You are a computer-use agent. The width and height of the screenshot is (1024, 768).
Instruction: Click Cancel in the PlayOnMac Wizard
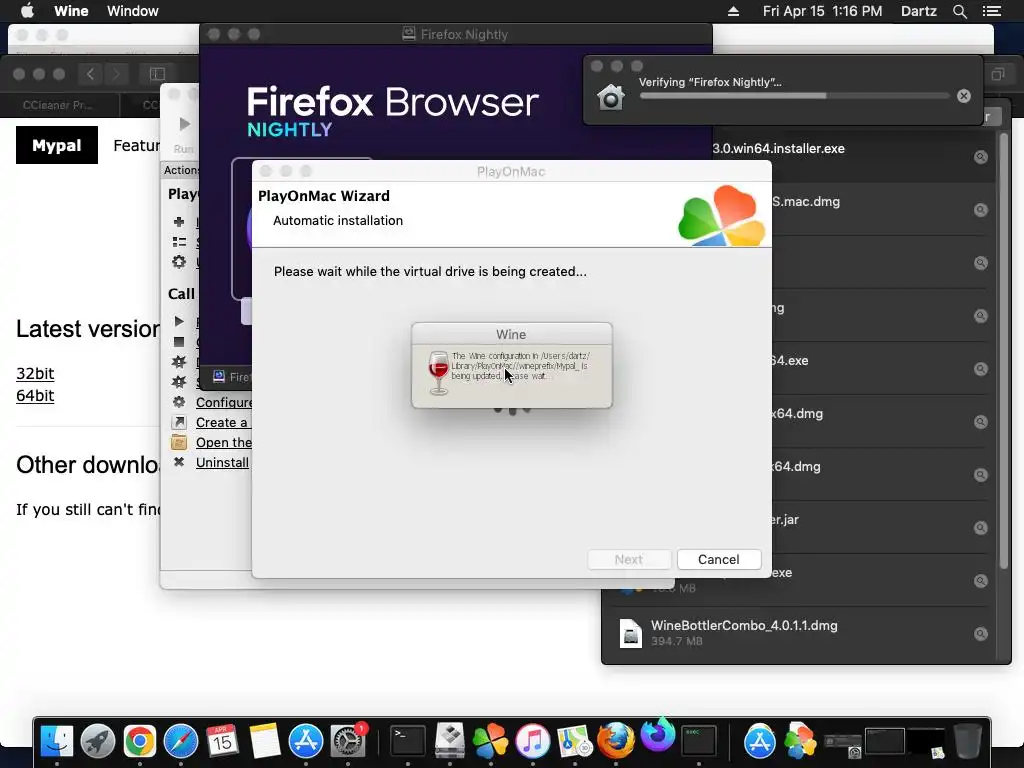click(718, 559)
